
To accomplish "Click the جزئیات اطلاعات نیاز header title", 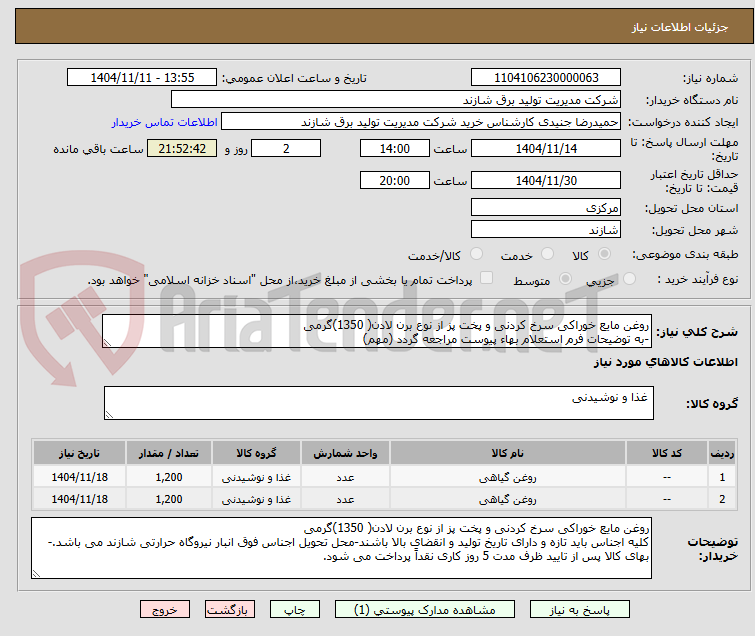I will pos(680,27).
